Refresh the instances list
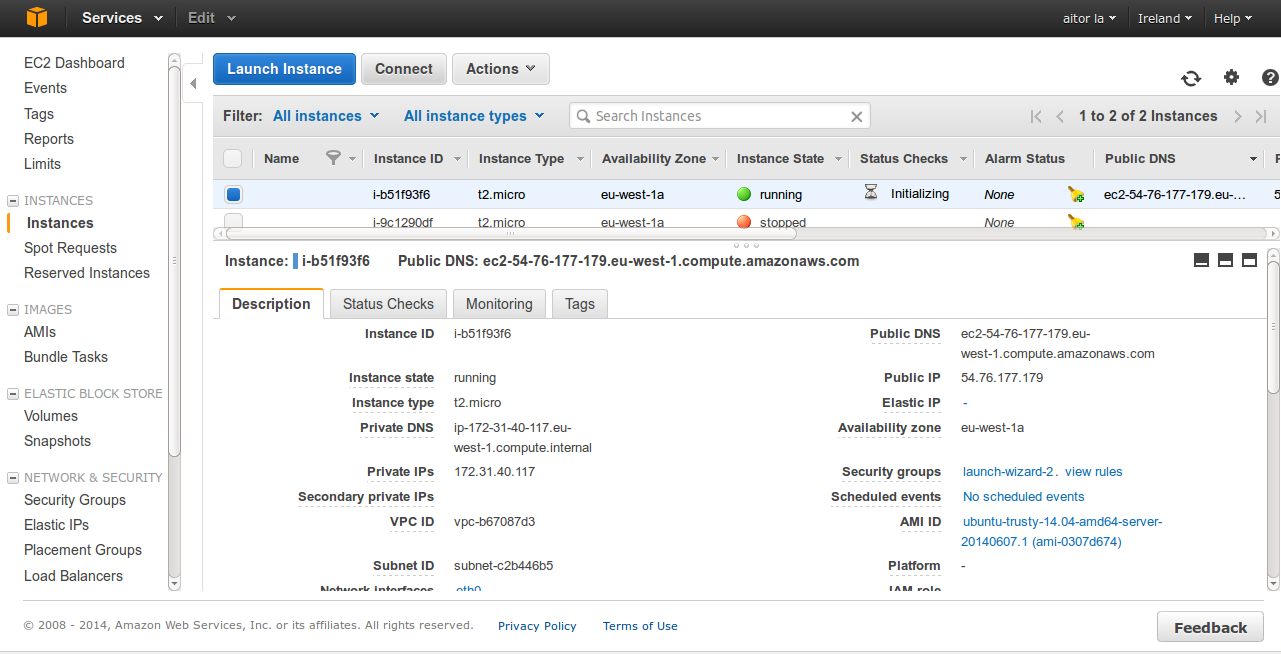The width and height of the screenshot is (1281, 654). click(1191, 78)
